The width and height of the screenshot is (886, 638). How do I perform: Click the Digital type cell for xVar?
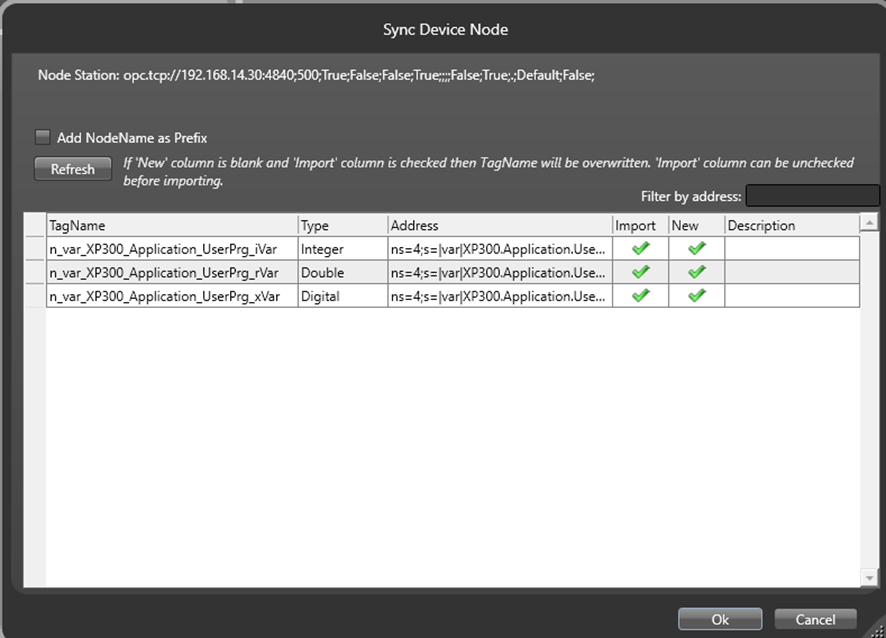pos(342,296)
